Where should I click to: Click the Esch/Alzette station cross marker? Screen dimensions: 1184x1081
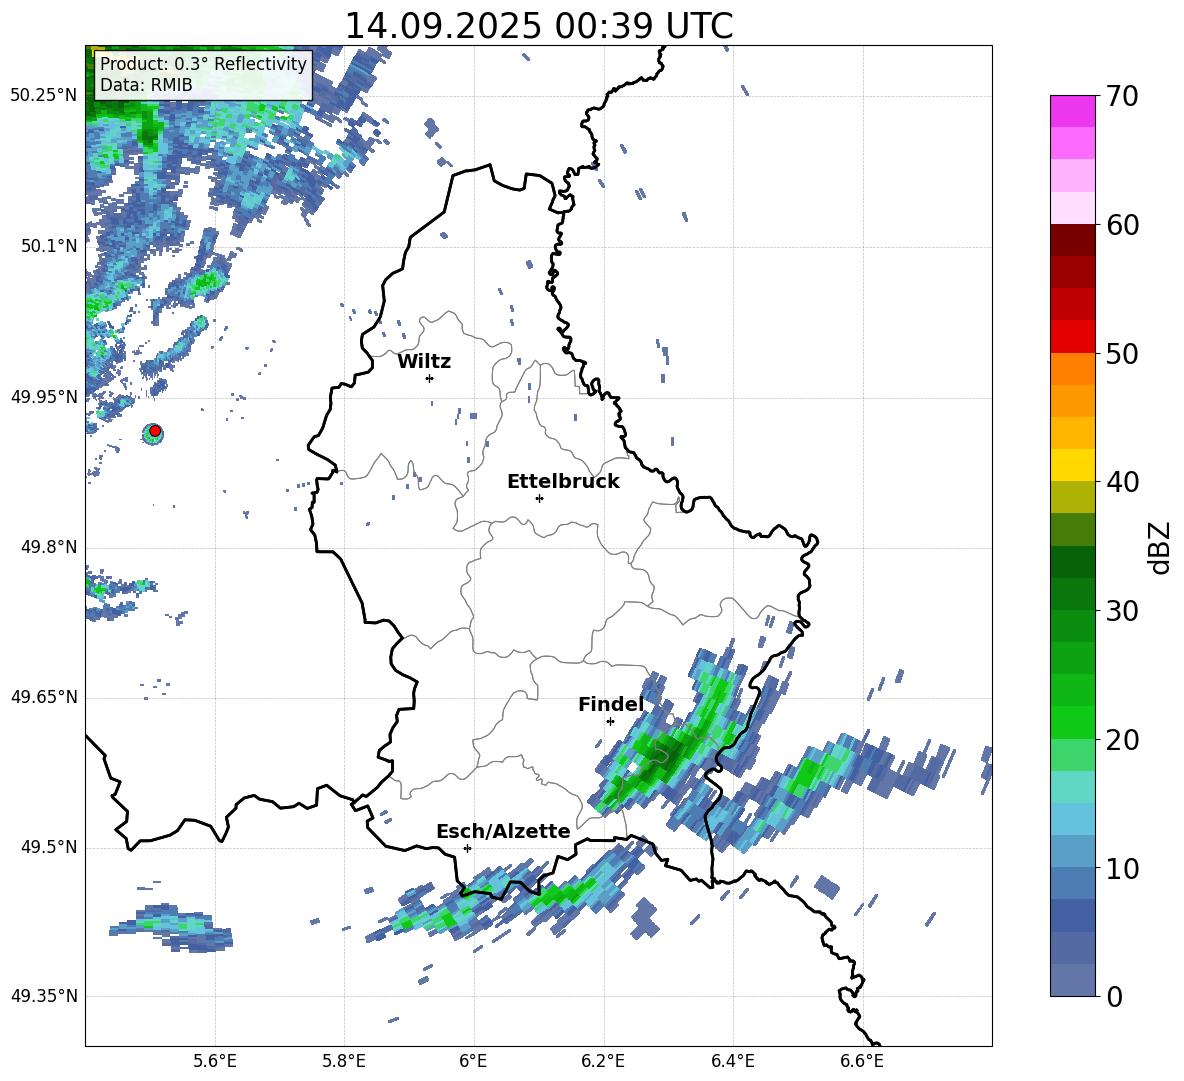pyautogui.click(x=467, y=848)
